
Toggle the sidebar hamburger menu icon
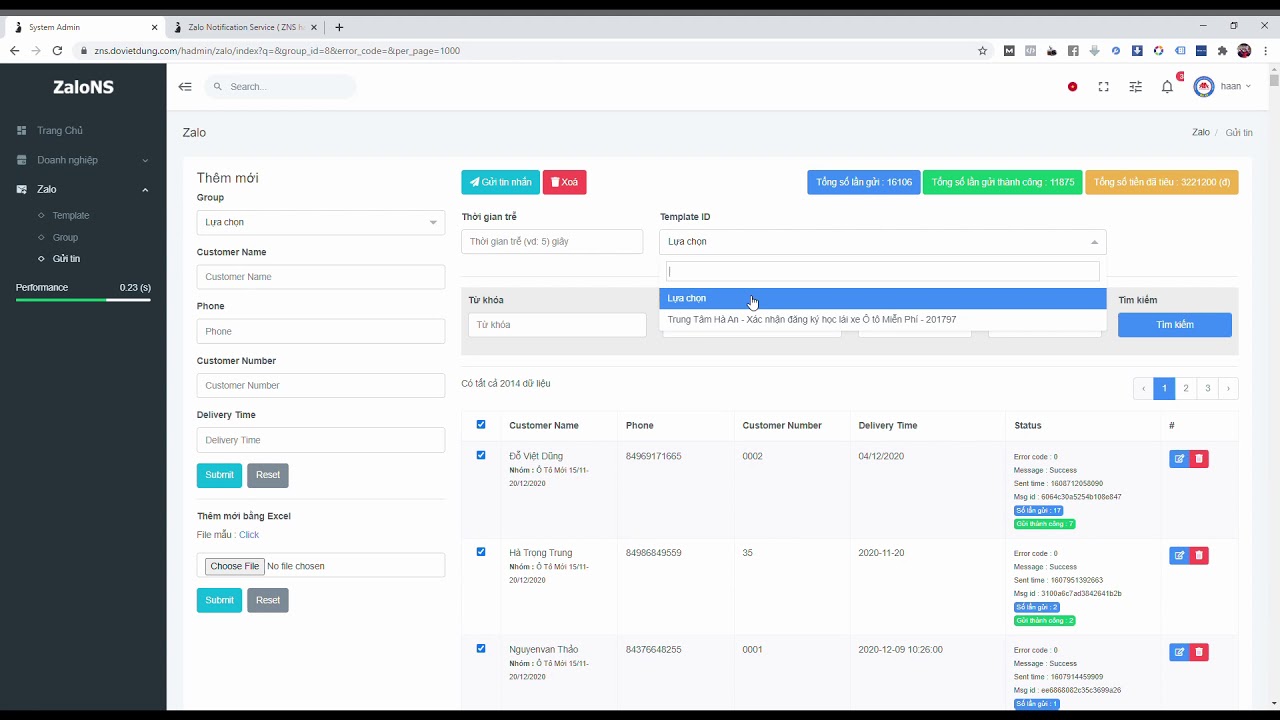[x=185, y=87]
